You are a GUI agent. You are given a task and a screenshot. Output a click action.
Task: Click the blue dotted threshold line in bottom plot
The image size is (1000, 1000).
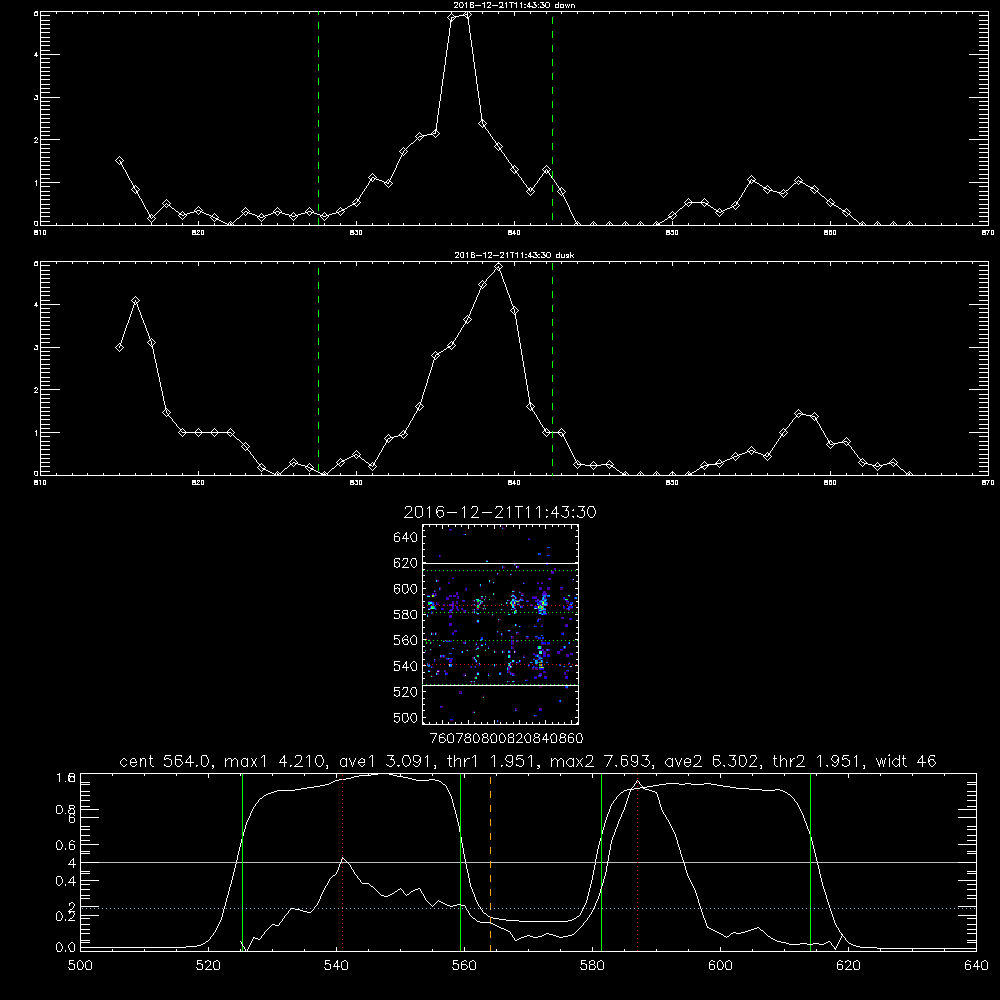(528, 908)
